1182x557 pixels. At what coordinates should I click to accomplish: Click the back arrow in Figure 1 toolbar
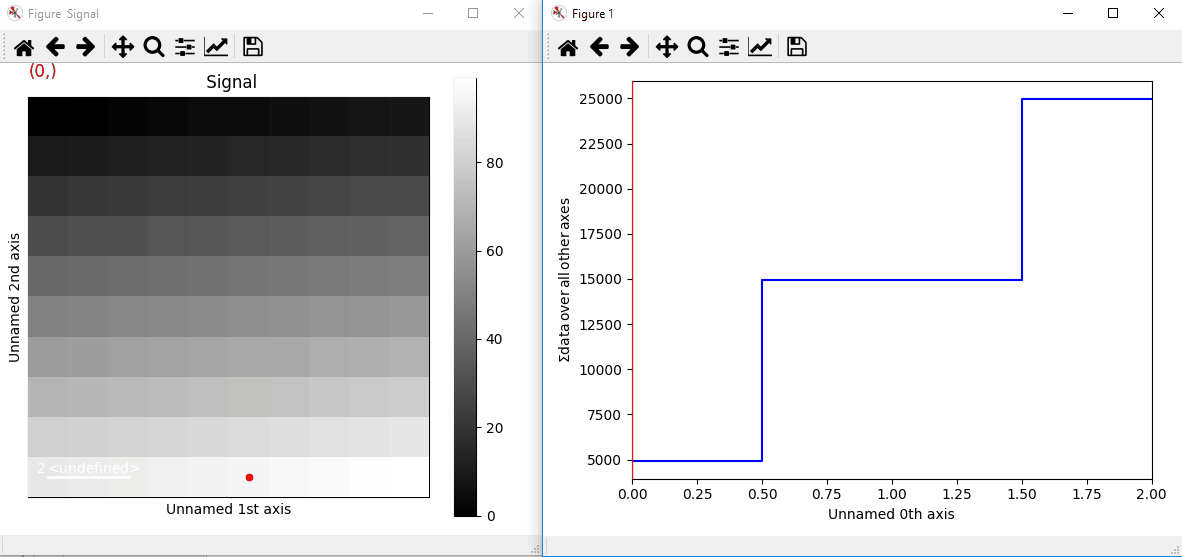[x=598, y=47]
